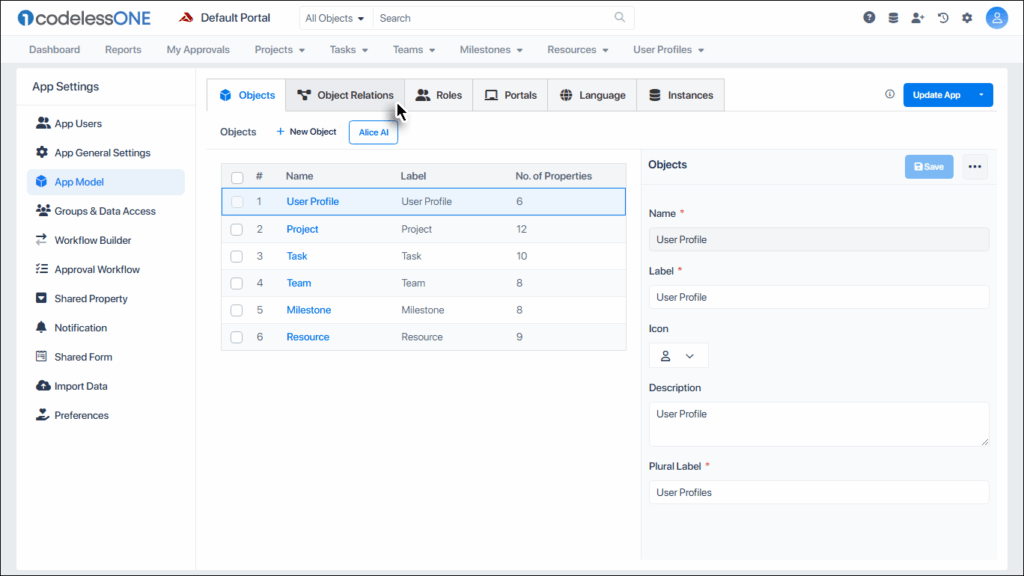Tick the checkbox for the Project row
Image resolution: width=1024 pixels, height=576 pixels.
(237, 229)
